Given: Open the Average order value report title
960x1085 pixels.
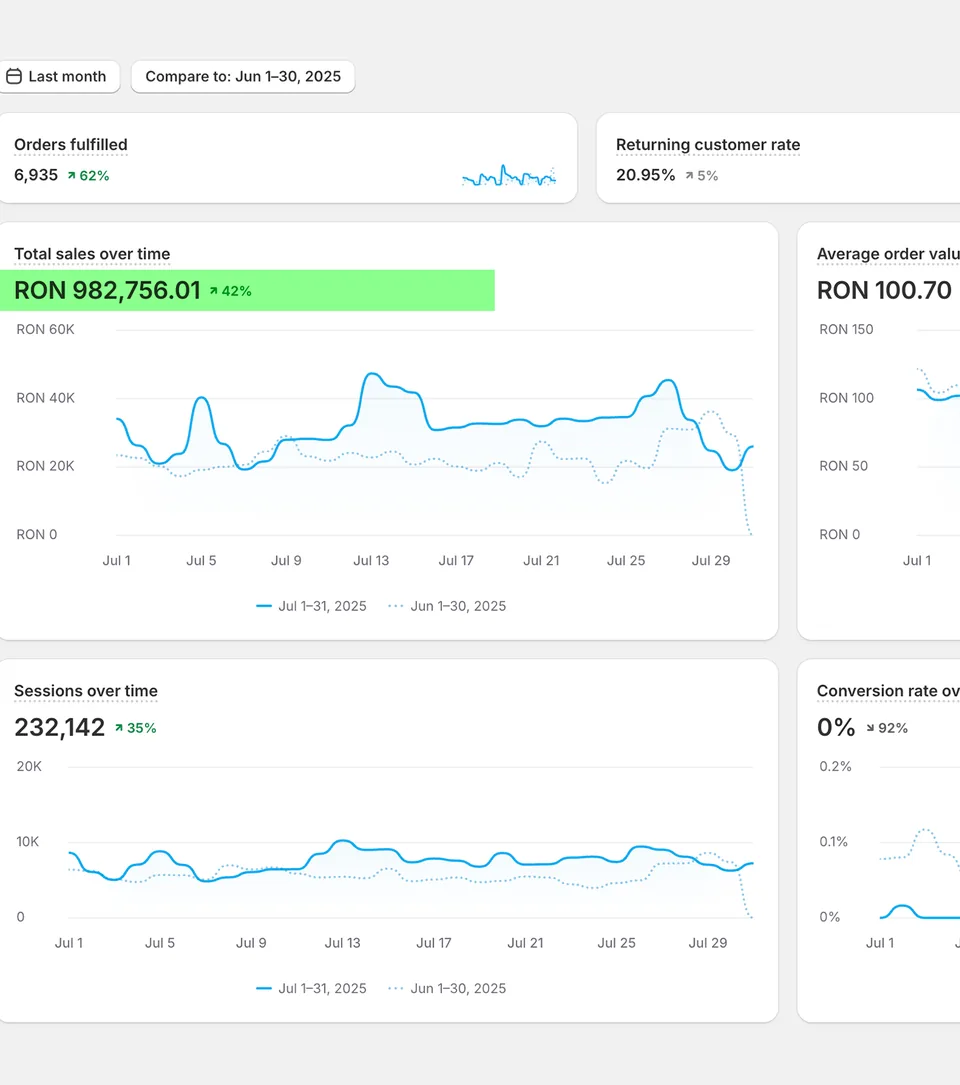Looking at the screenshot, I should point(888,254).
